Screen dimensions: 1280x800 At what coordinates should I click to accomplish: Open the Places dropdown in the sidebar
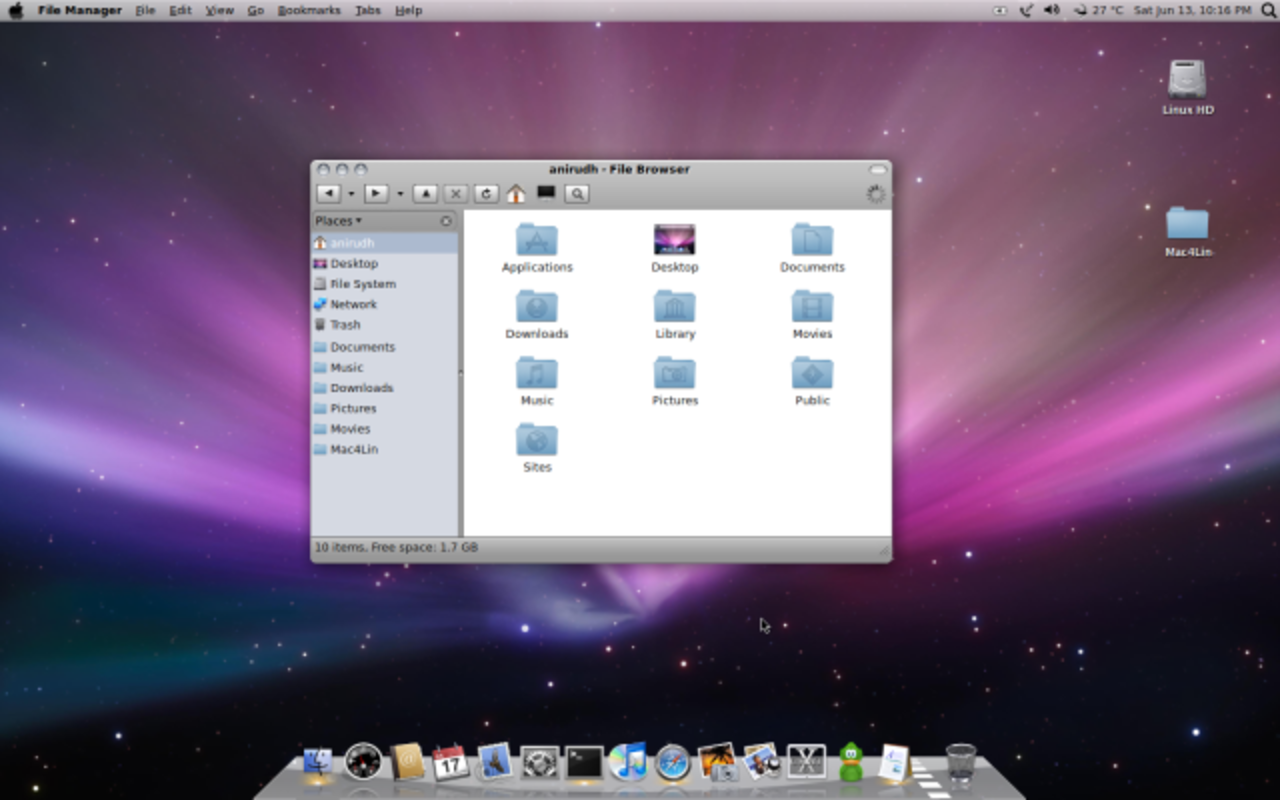pyautogui.click(x=338, y=220)
